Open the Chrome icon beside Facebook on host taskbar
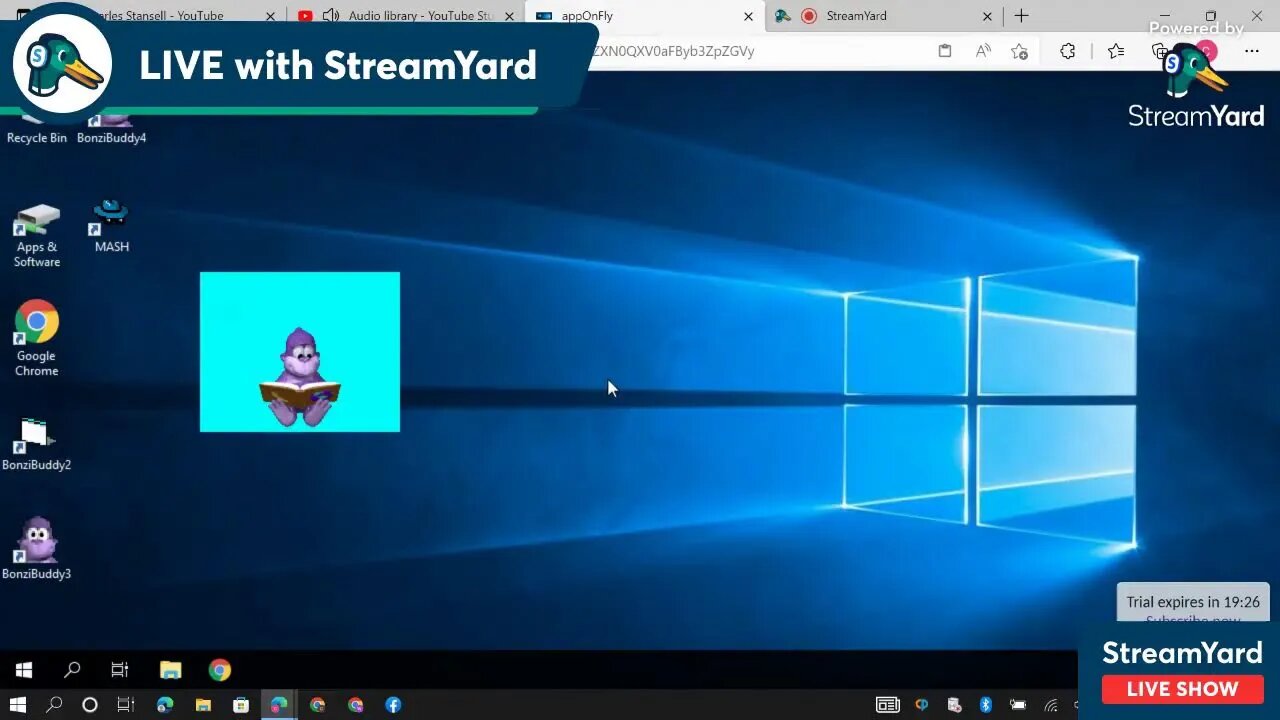 point(355,705)
